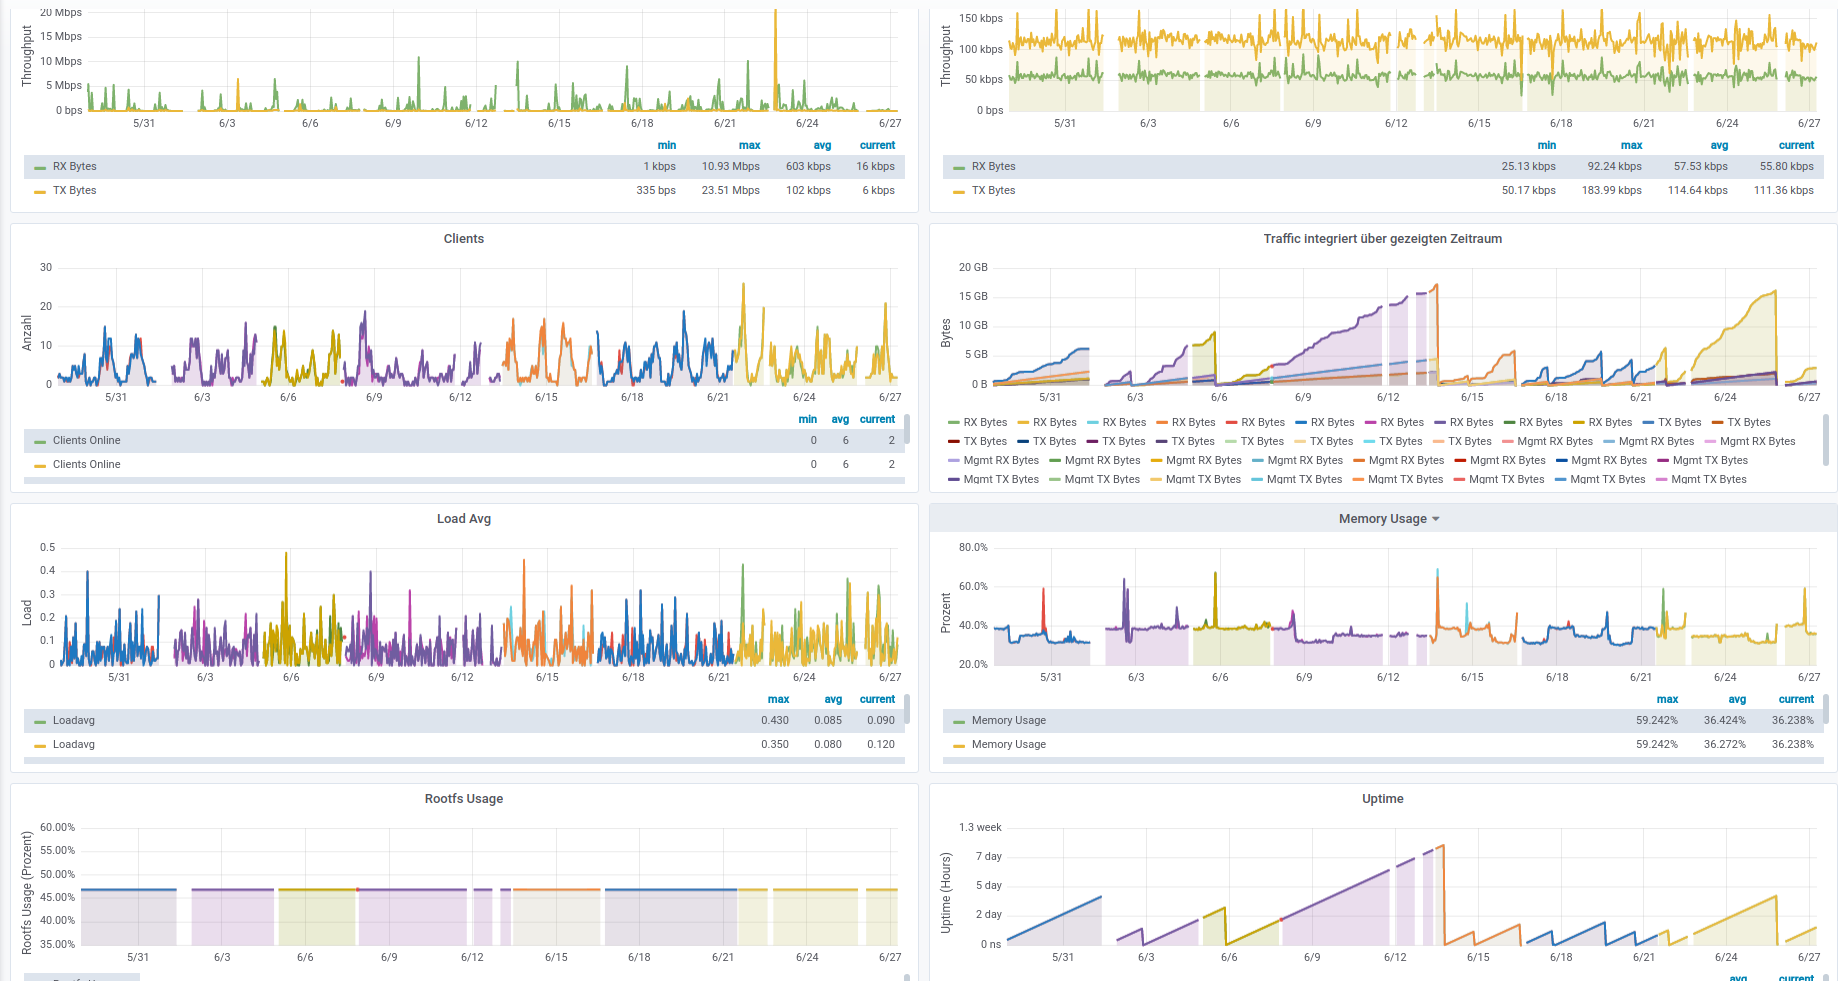Click yellow color swatch beside Clients Online
Screen dimensions: 1838x981
40,466
